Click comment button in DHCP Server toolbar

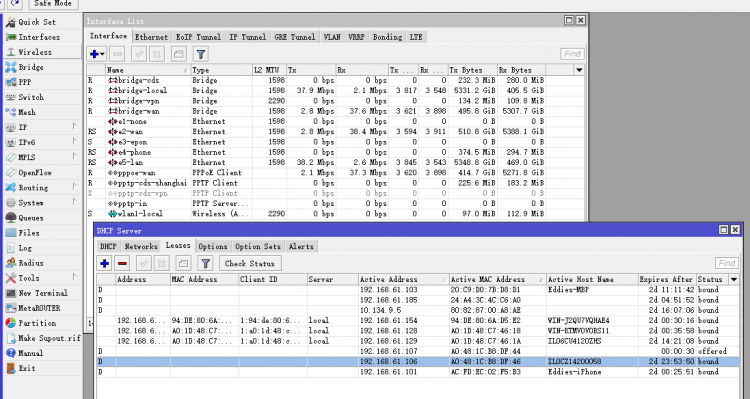[183, 263]
